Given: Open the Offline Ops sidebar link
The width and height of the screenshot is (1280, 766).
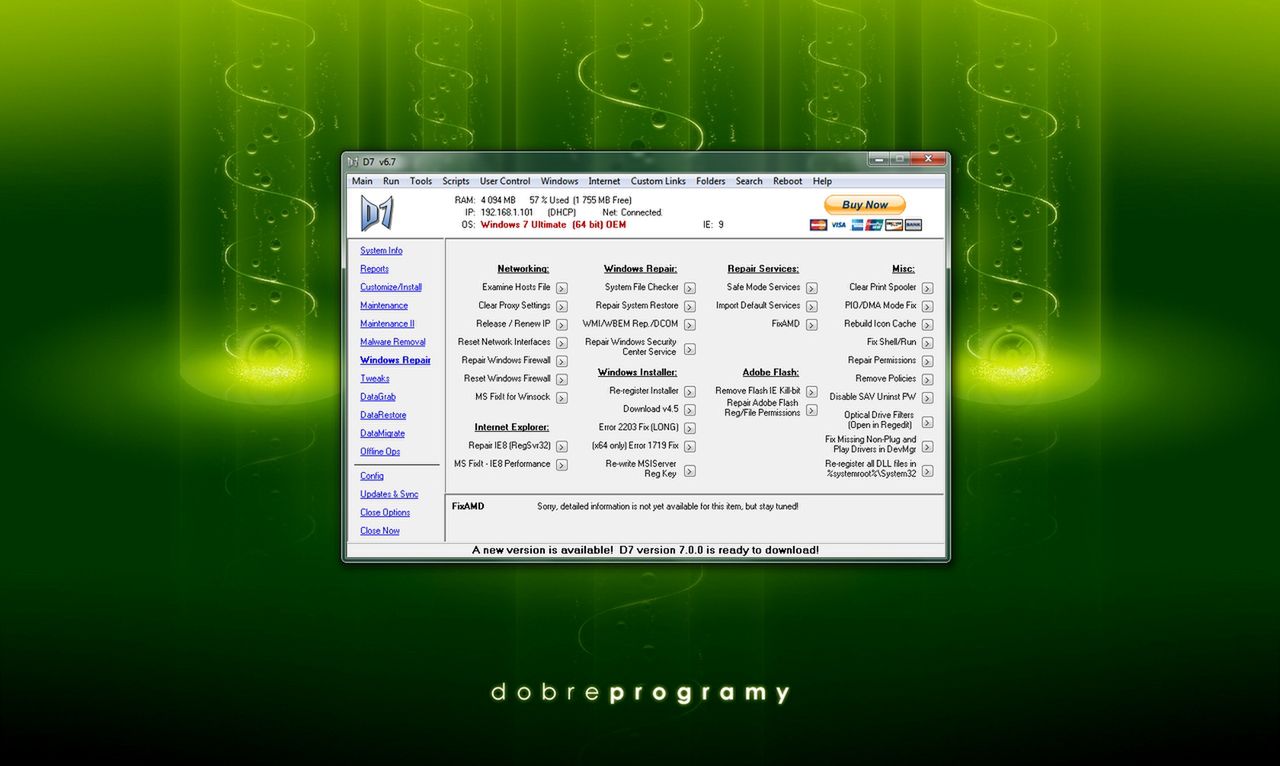Looking at the screenshot, I should (x=380, y=452).
